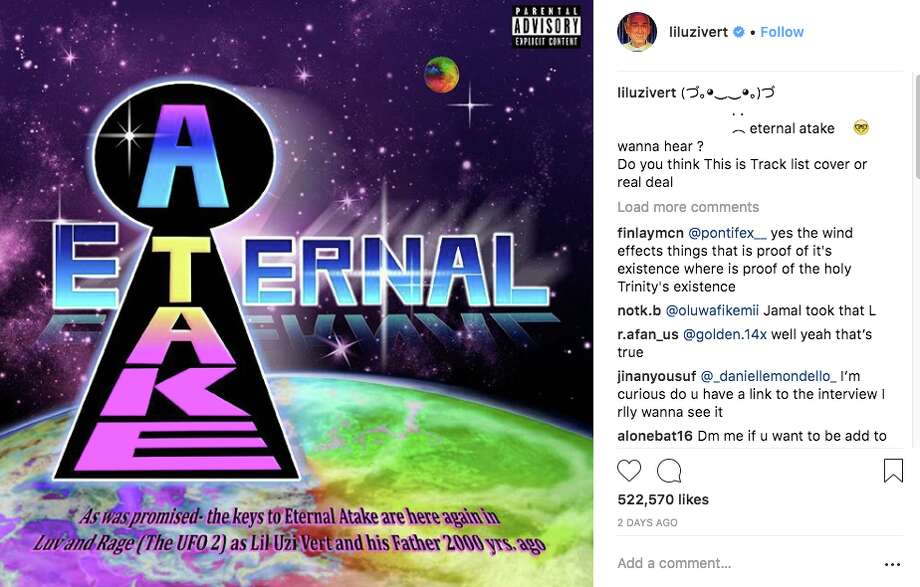Expand Load more comments
Screen dimensions: 920x587
click(688, 207)
